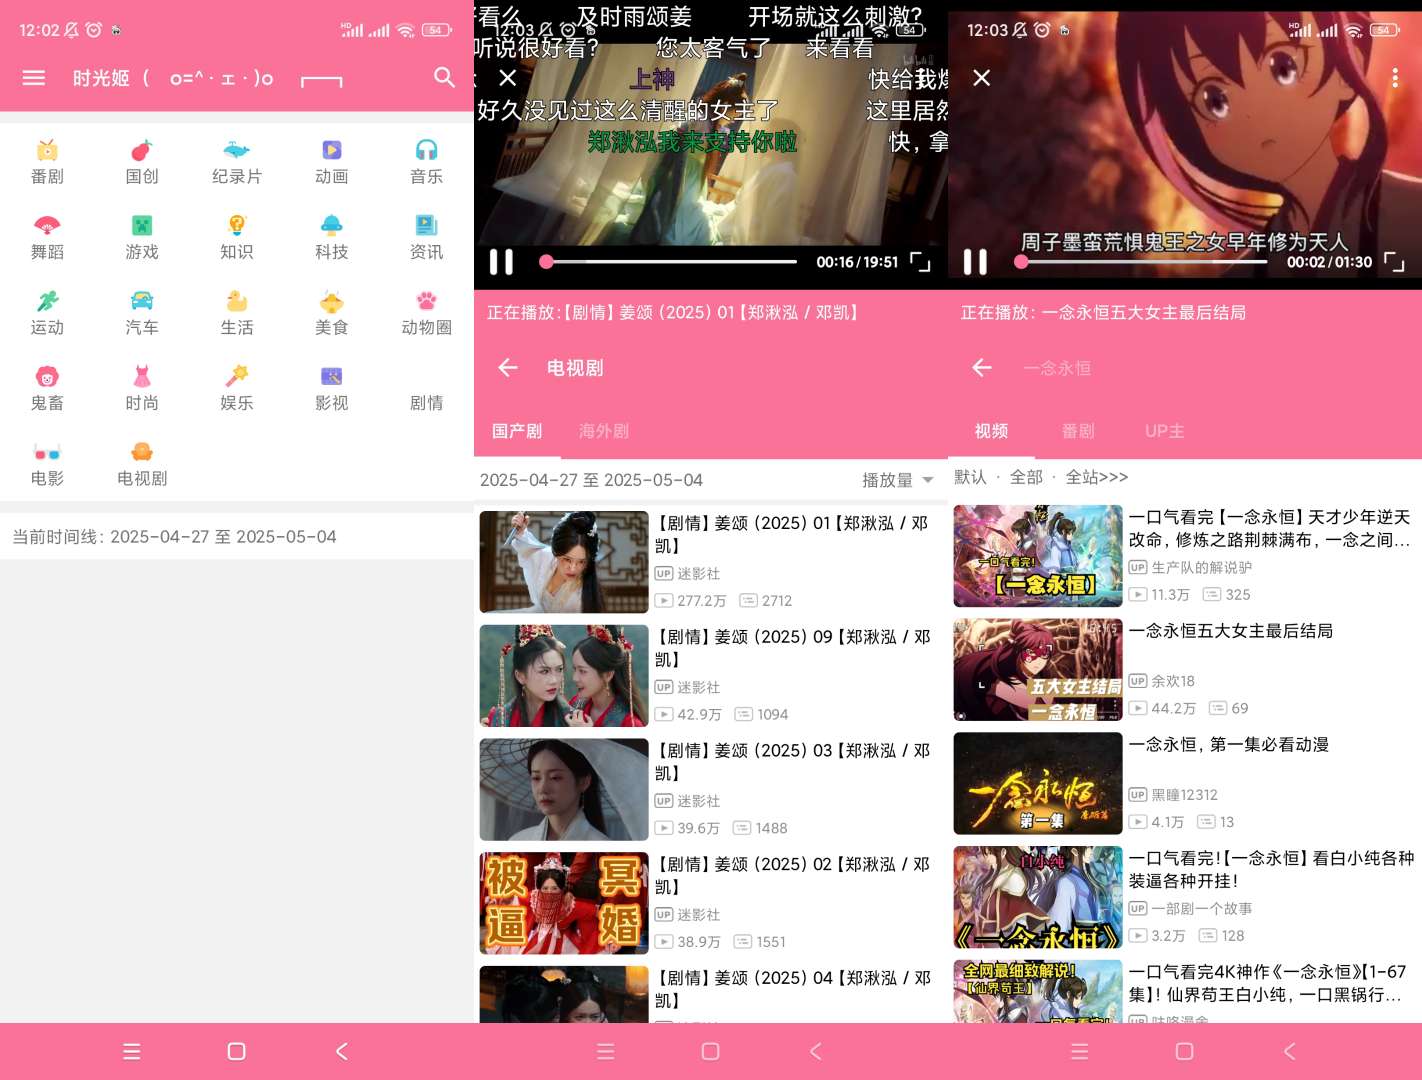The image size is (1422, 1080).
Task: Open the 纪录片 category
Action: pyautogui.click(x=237, y=163)
